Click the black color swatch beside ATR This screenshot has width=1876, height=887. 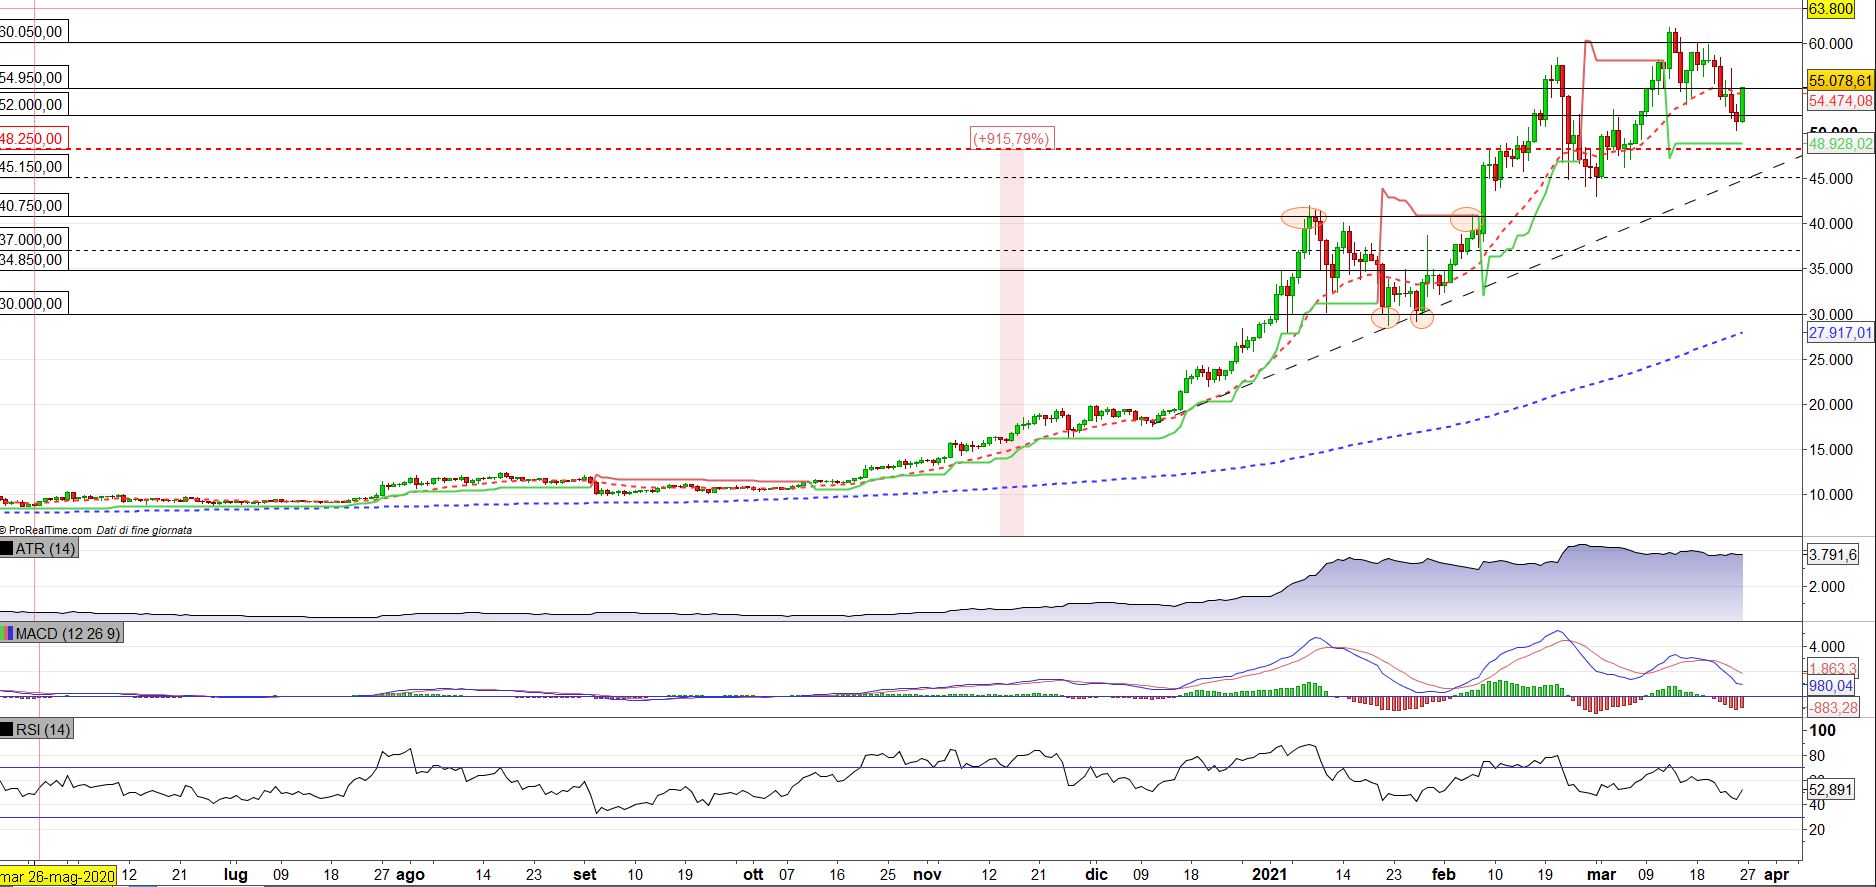tap(7, 549)
